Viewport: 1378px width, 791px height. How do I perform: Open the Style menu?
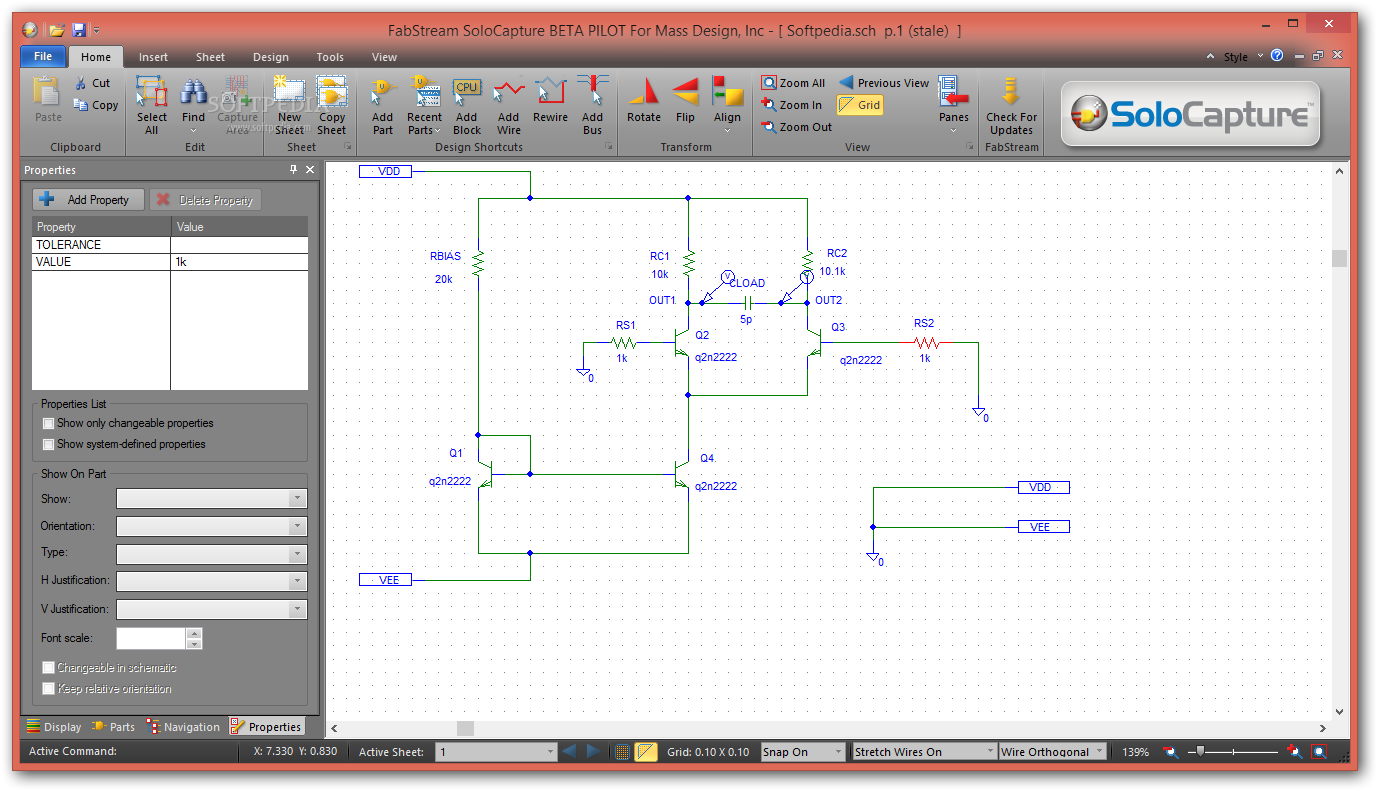pos(1236,57)
